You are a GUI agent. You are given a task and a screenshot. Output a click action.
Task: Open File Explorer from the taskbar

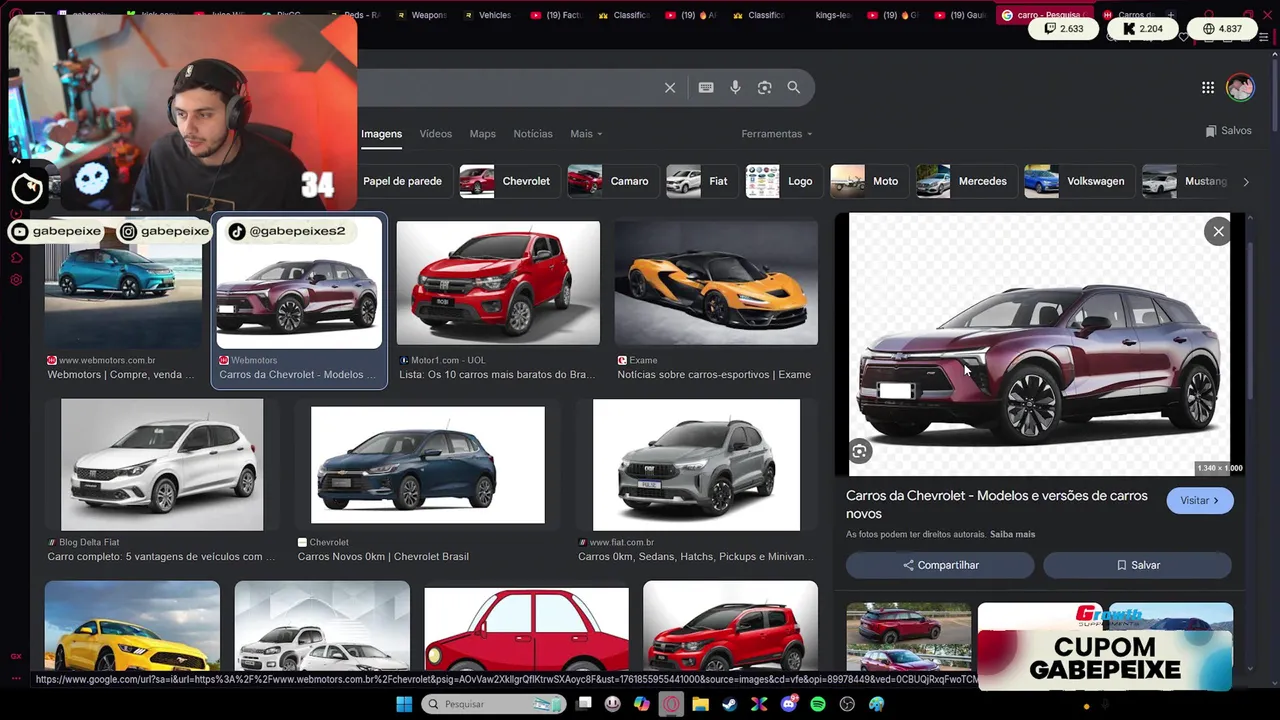pos(701,704)
